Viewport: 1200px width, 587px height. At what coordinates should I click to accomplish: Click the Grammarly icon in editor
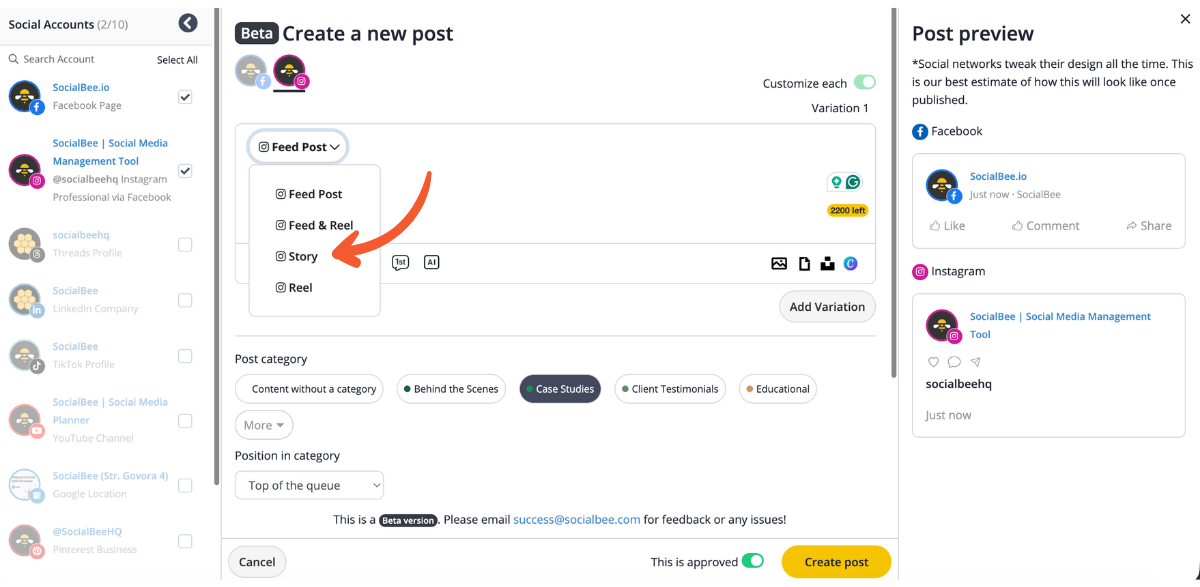(853, 182)
